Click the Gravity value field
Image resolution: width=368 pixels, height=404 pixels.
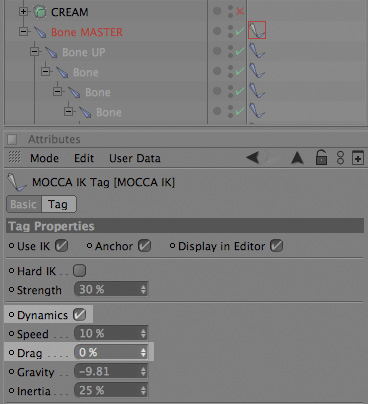point(111,371)
